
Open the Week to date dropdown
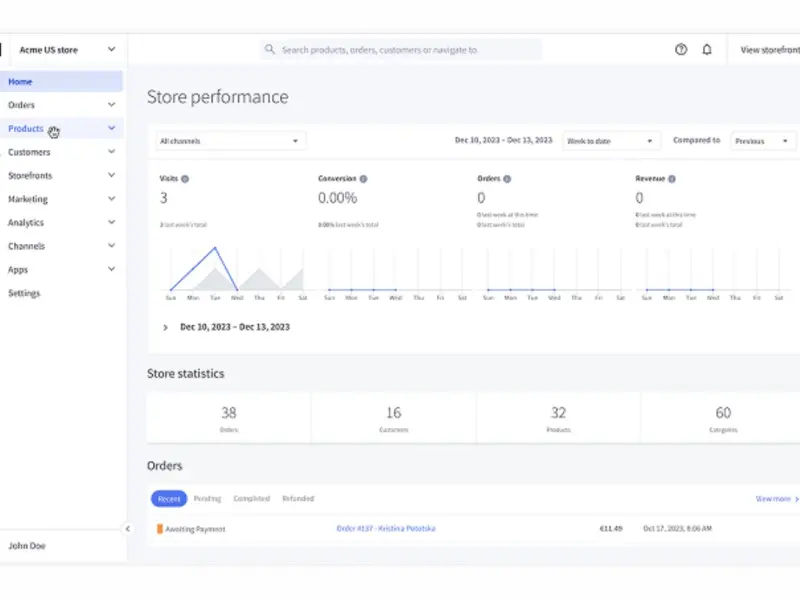[611, 141]
